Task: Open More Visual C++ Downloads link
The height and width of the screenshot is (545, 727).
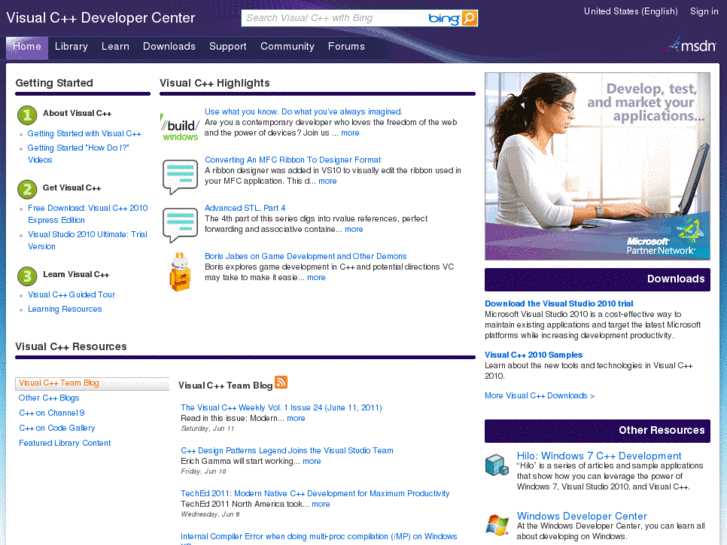Action: click(x=539, y=396)
